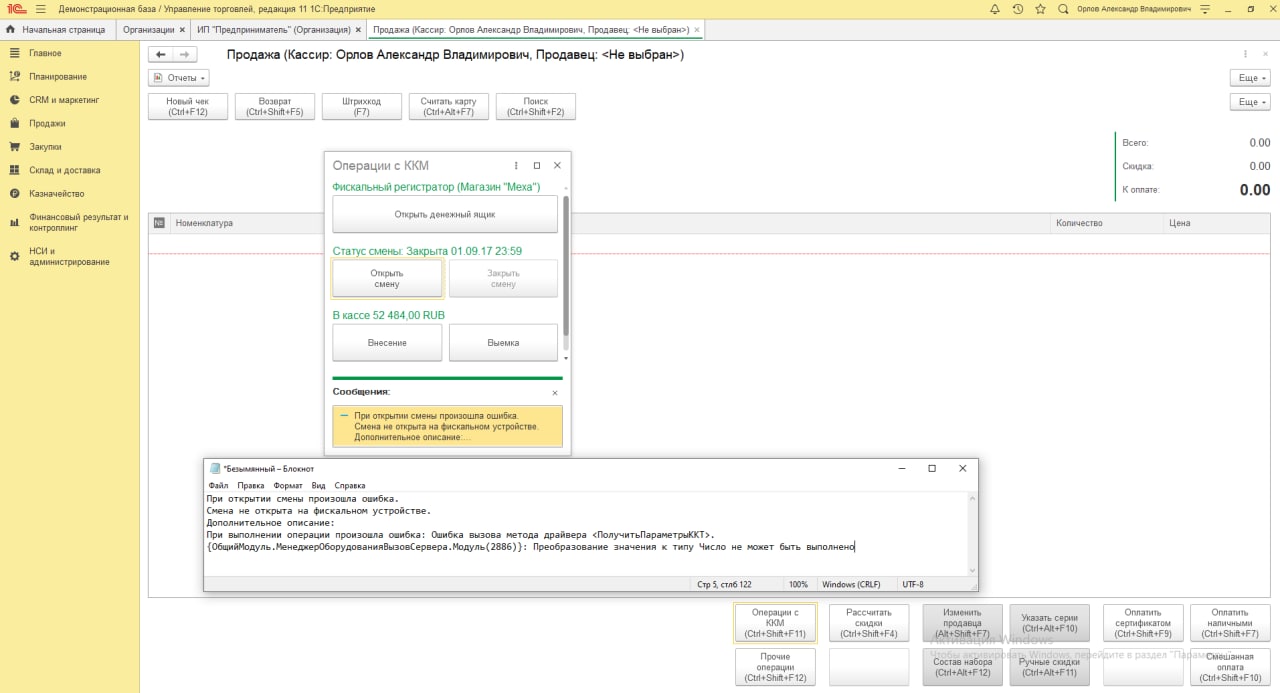
Task: Click Новый чек button
Action: pos(188,107)
